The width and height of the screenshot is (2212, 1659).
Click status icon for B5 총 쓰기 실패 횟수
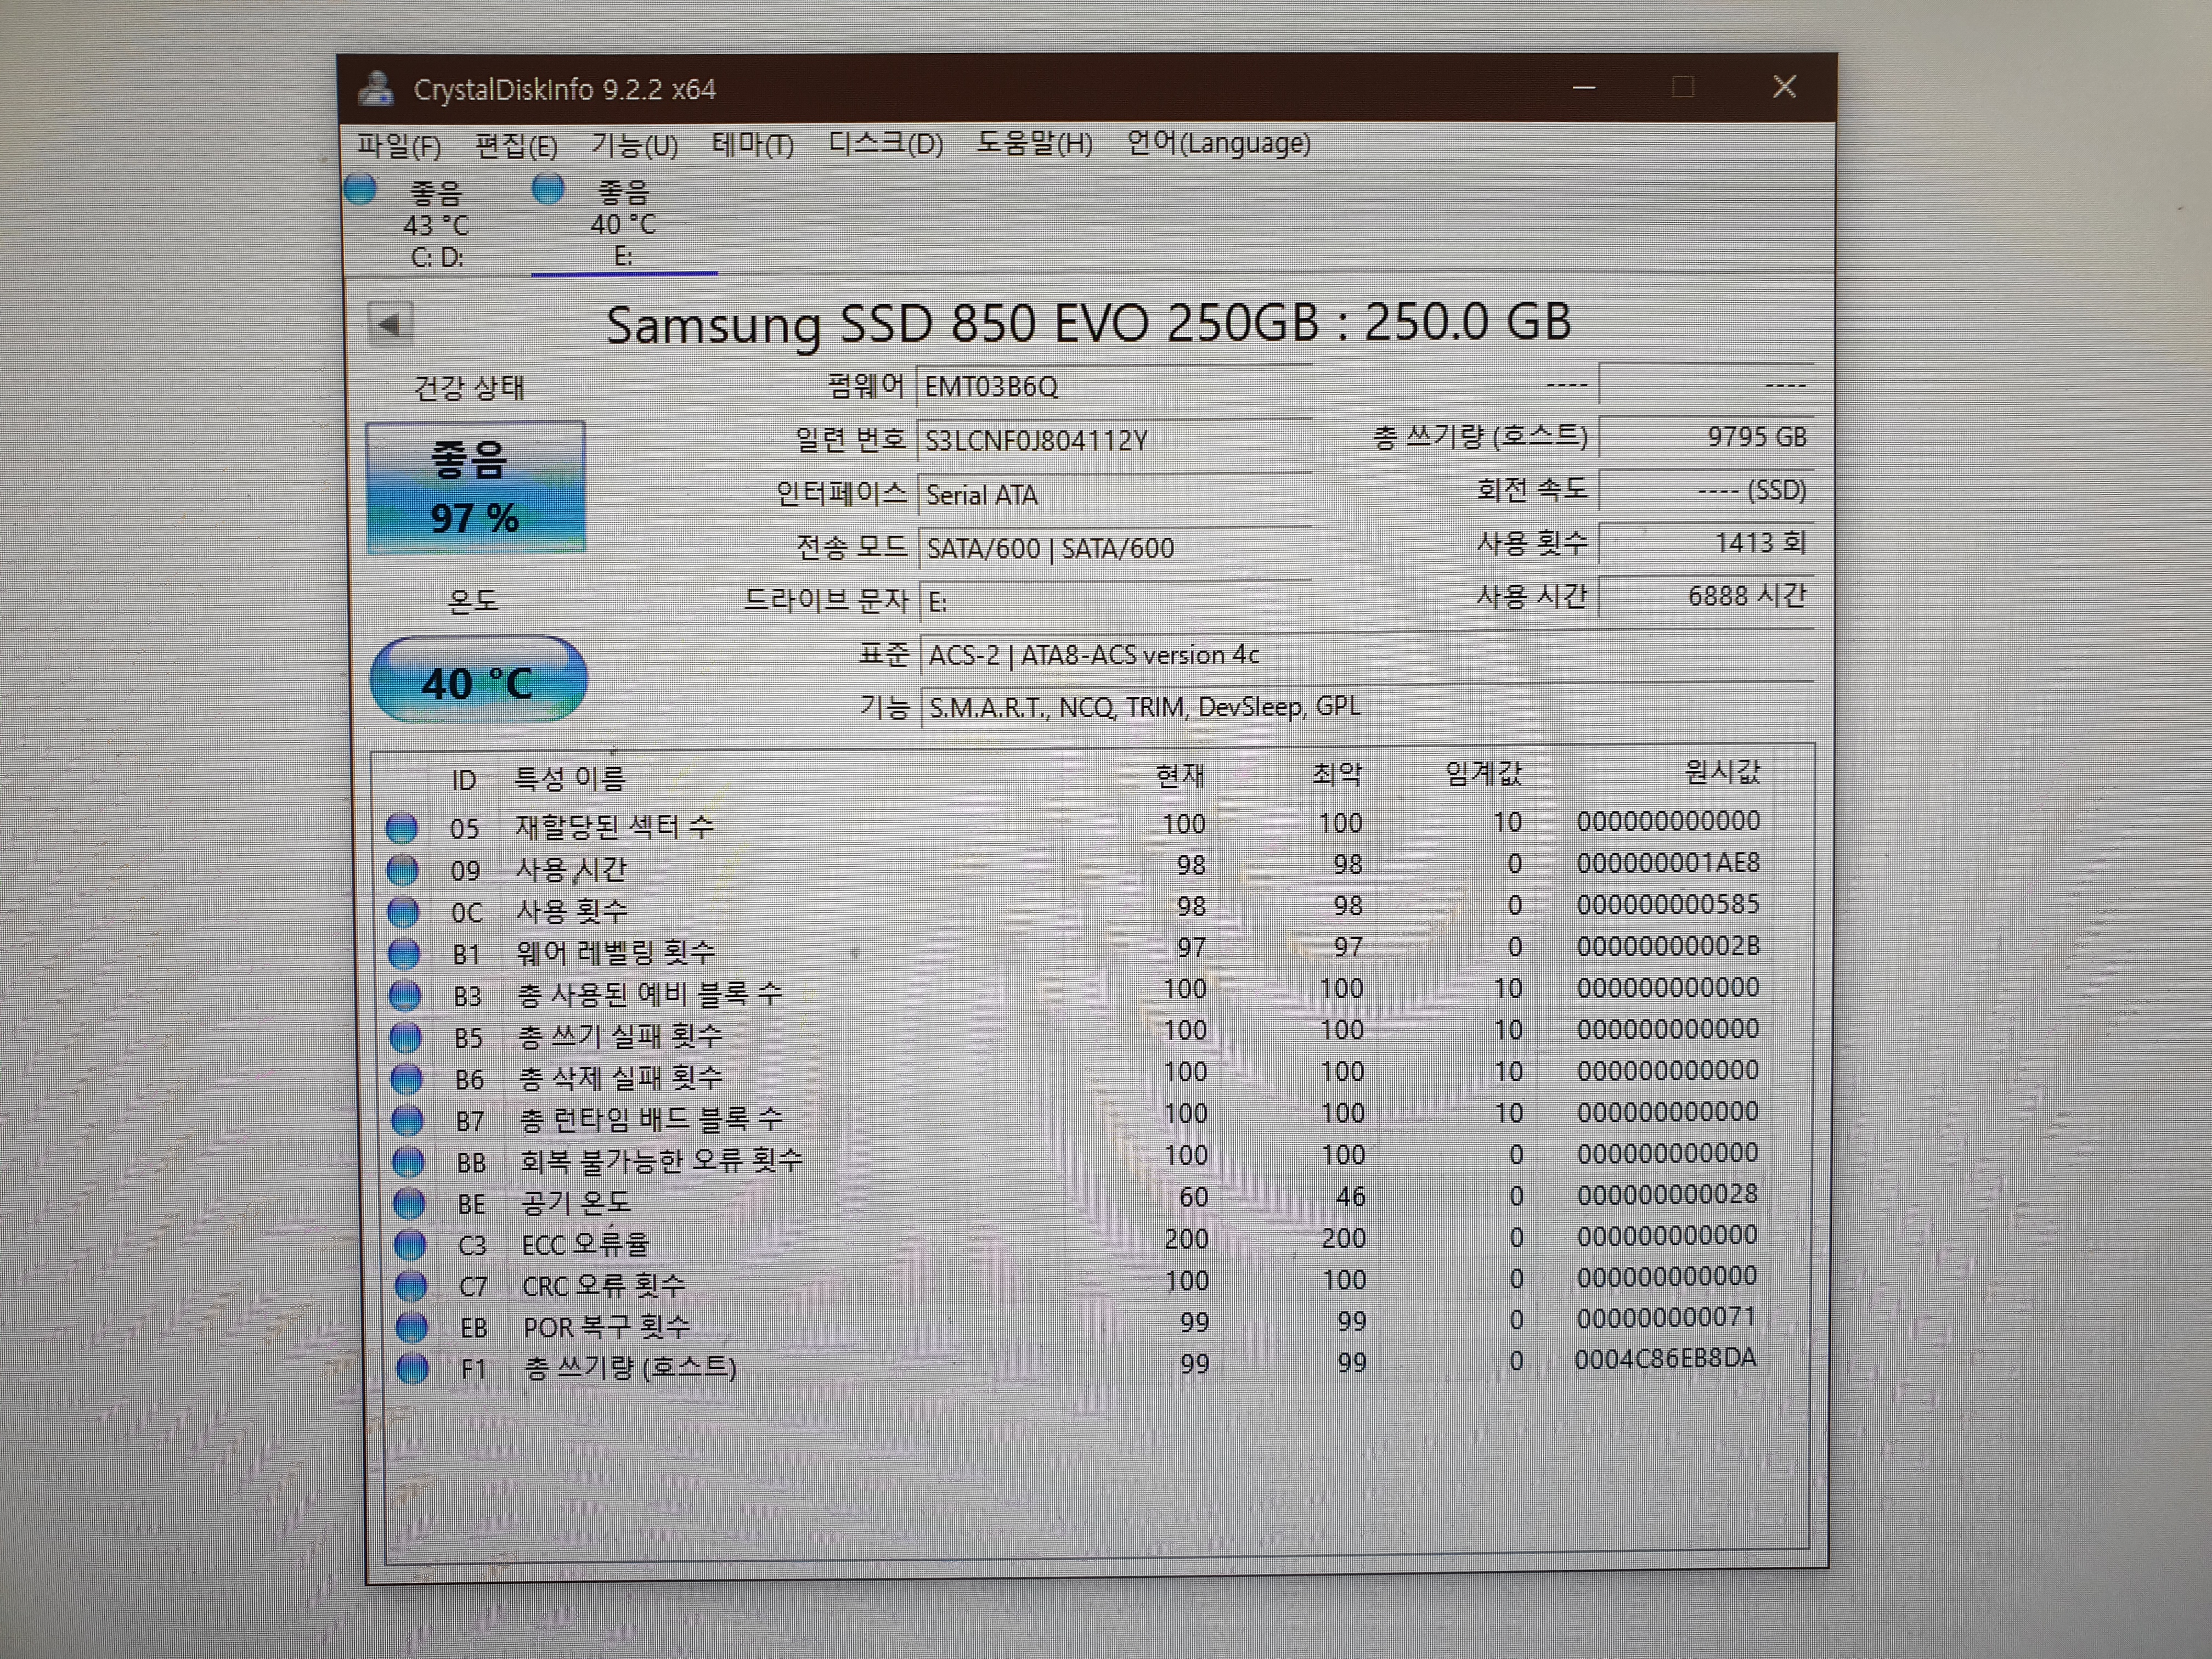[x=405, y=1038]
